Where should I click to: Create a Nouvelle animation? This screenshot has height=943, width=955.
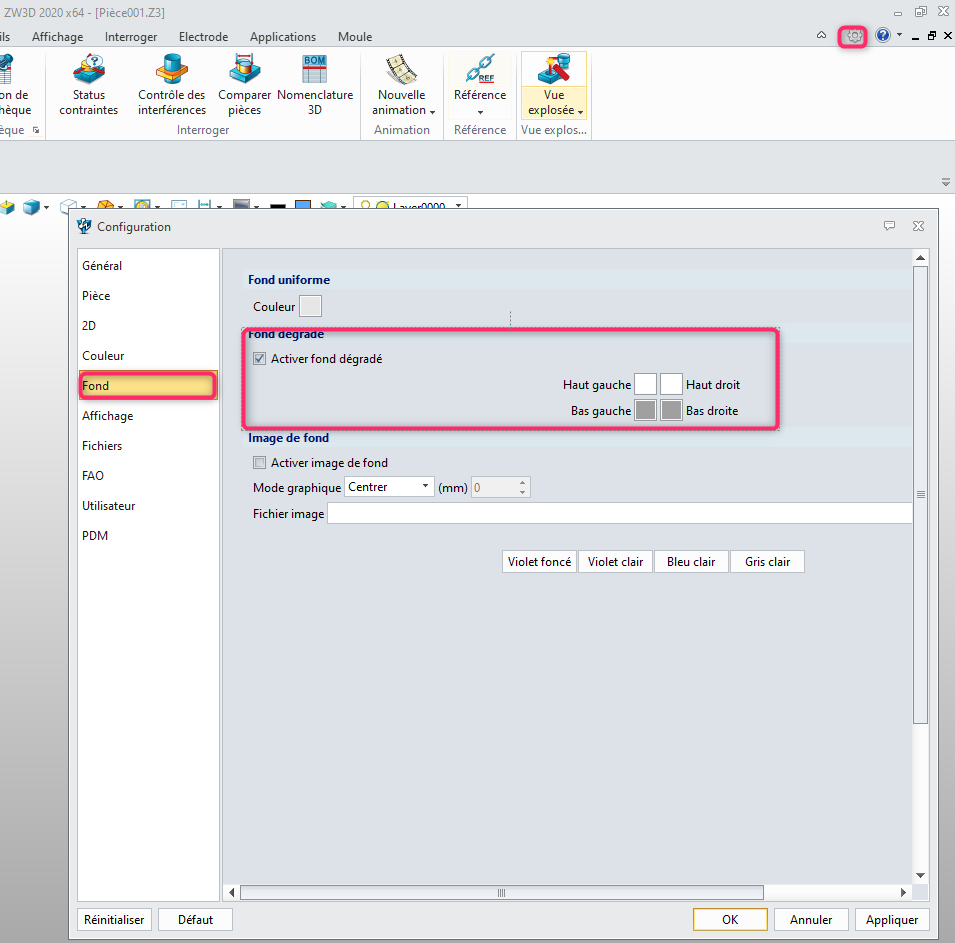coord(402,85)
